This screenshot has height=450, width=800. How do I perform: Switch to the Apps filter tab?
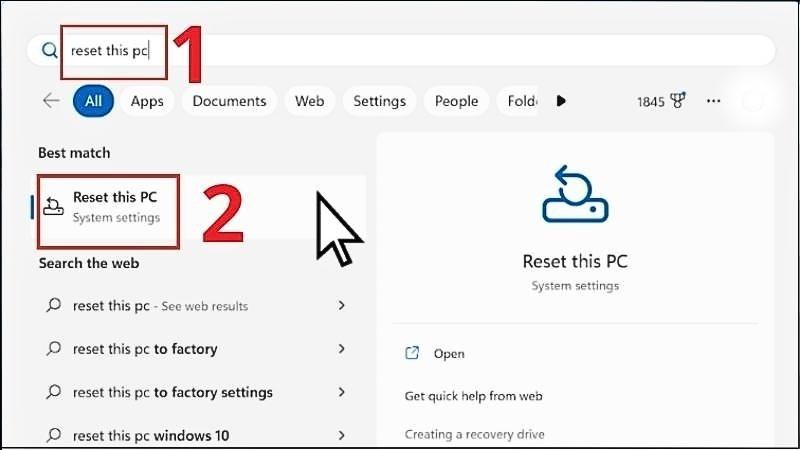[147, 101]
